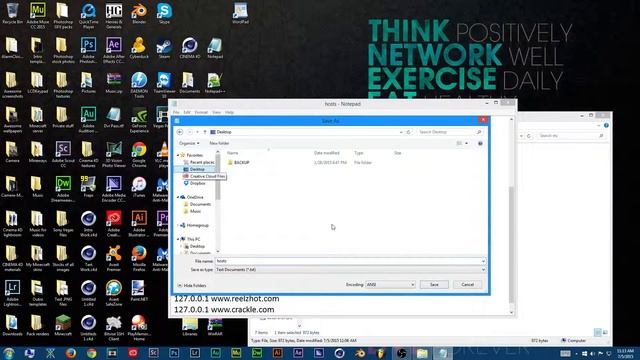This screenshot has width=640, height=360.
Task: Expand the File name history dropdown arrow
Action: (483, 261)
